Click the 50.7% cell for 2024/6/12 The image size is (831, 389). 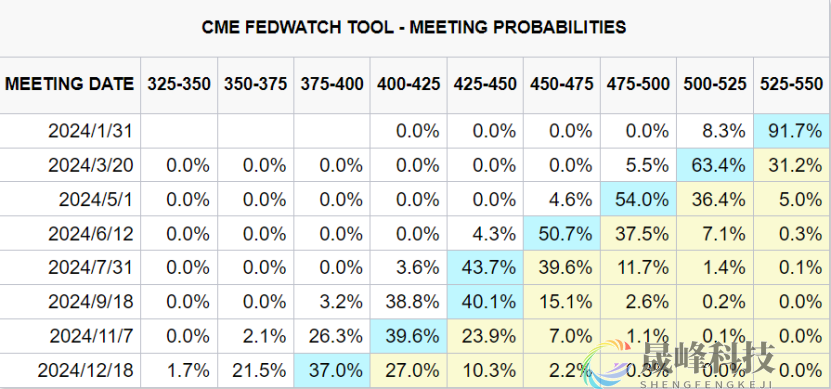coord(562,233)
